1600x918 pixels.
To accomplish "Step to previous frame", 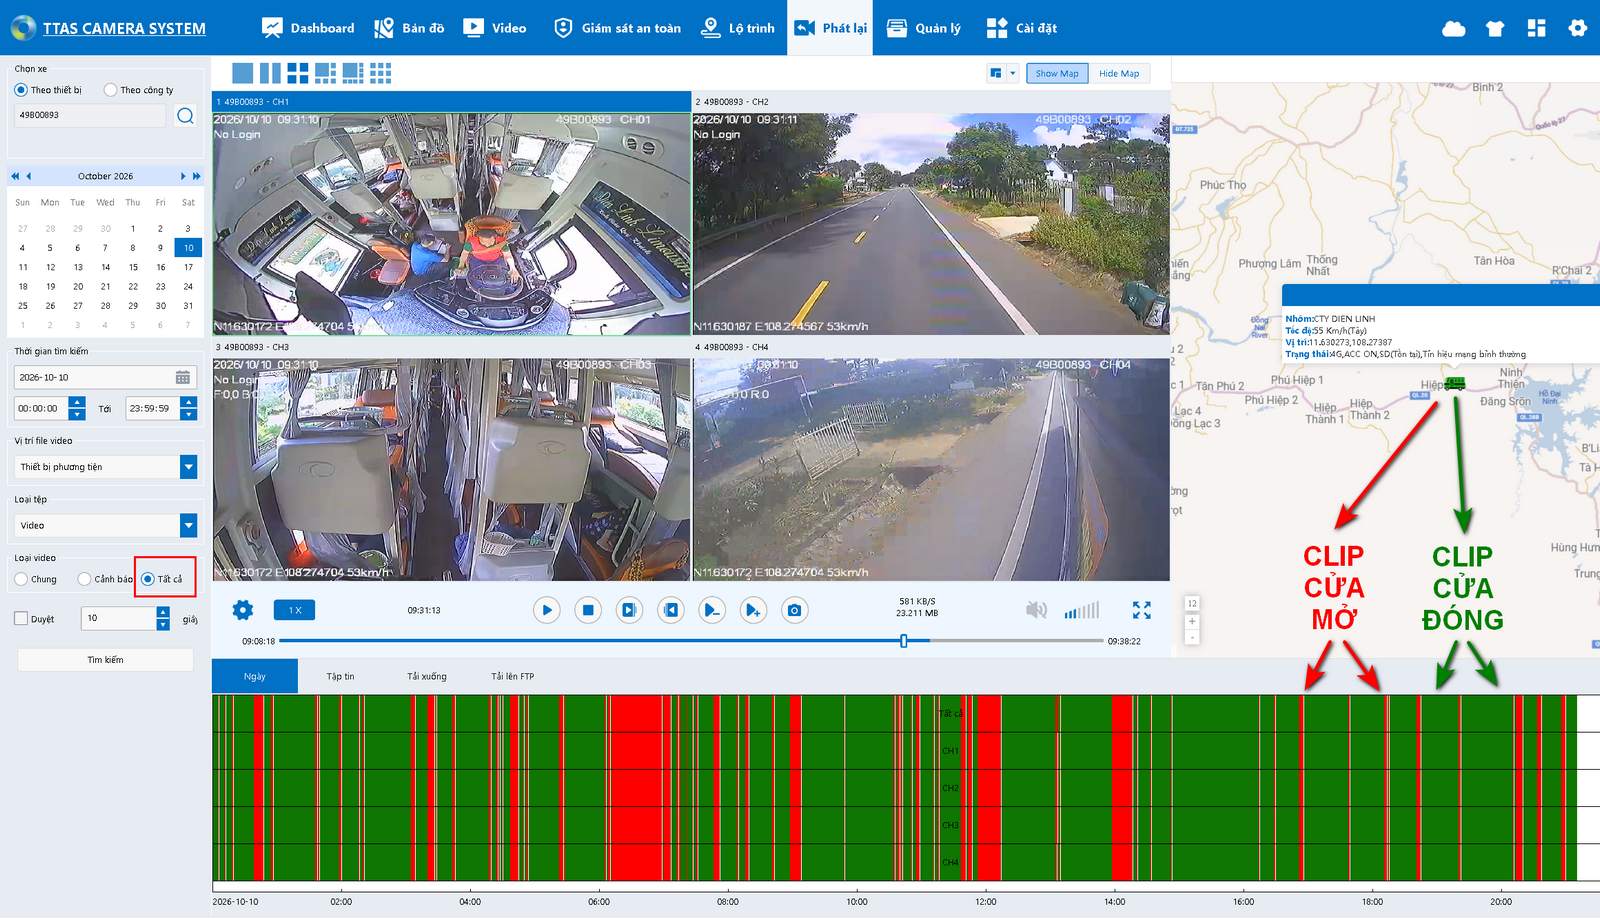I will [671, 610].
